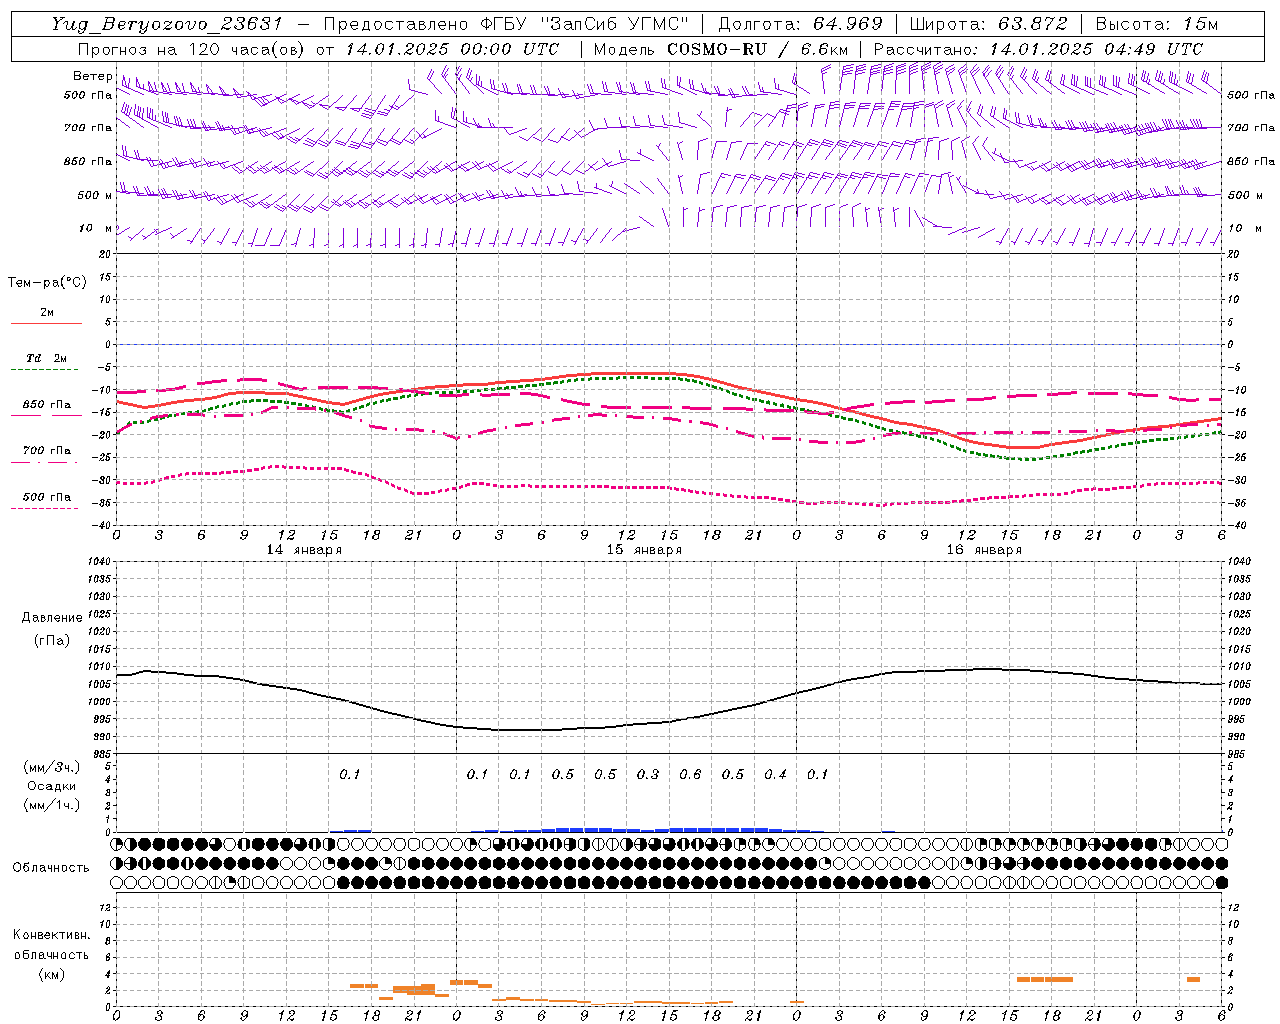1280x1024 pixels.
Task: Click the left 10 м wind level label
Action: 95,228
